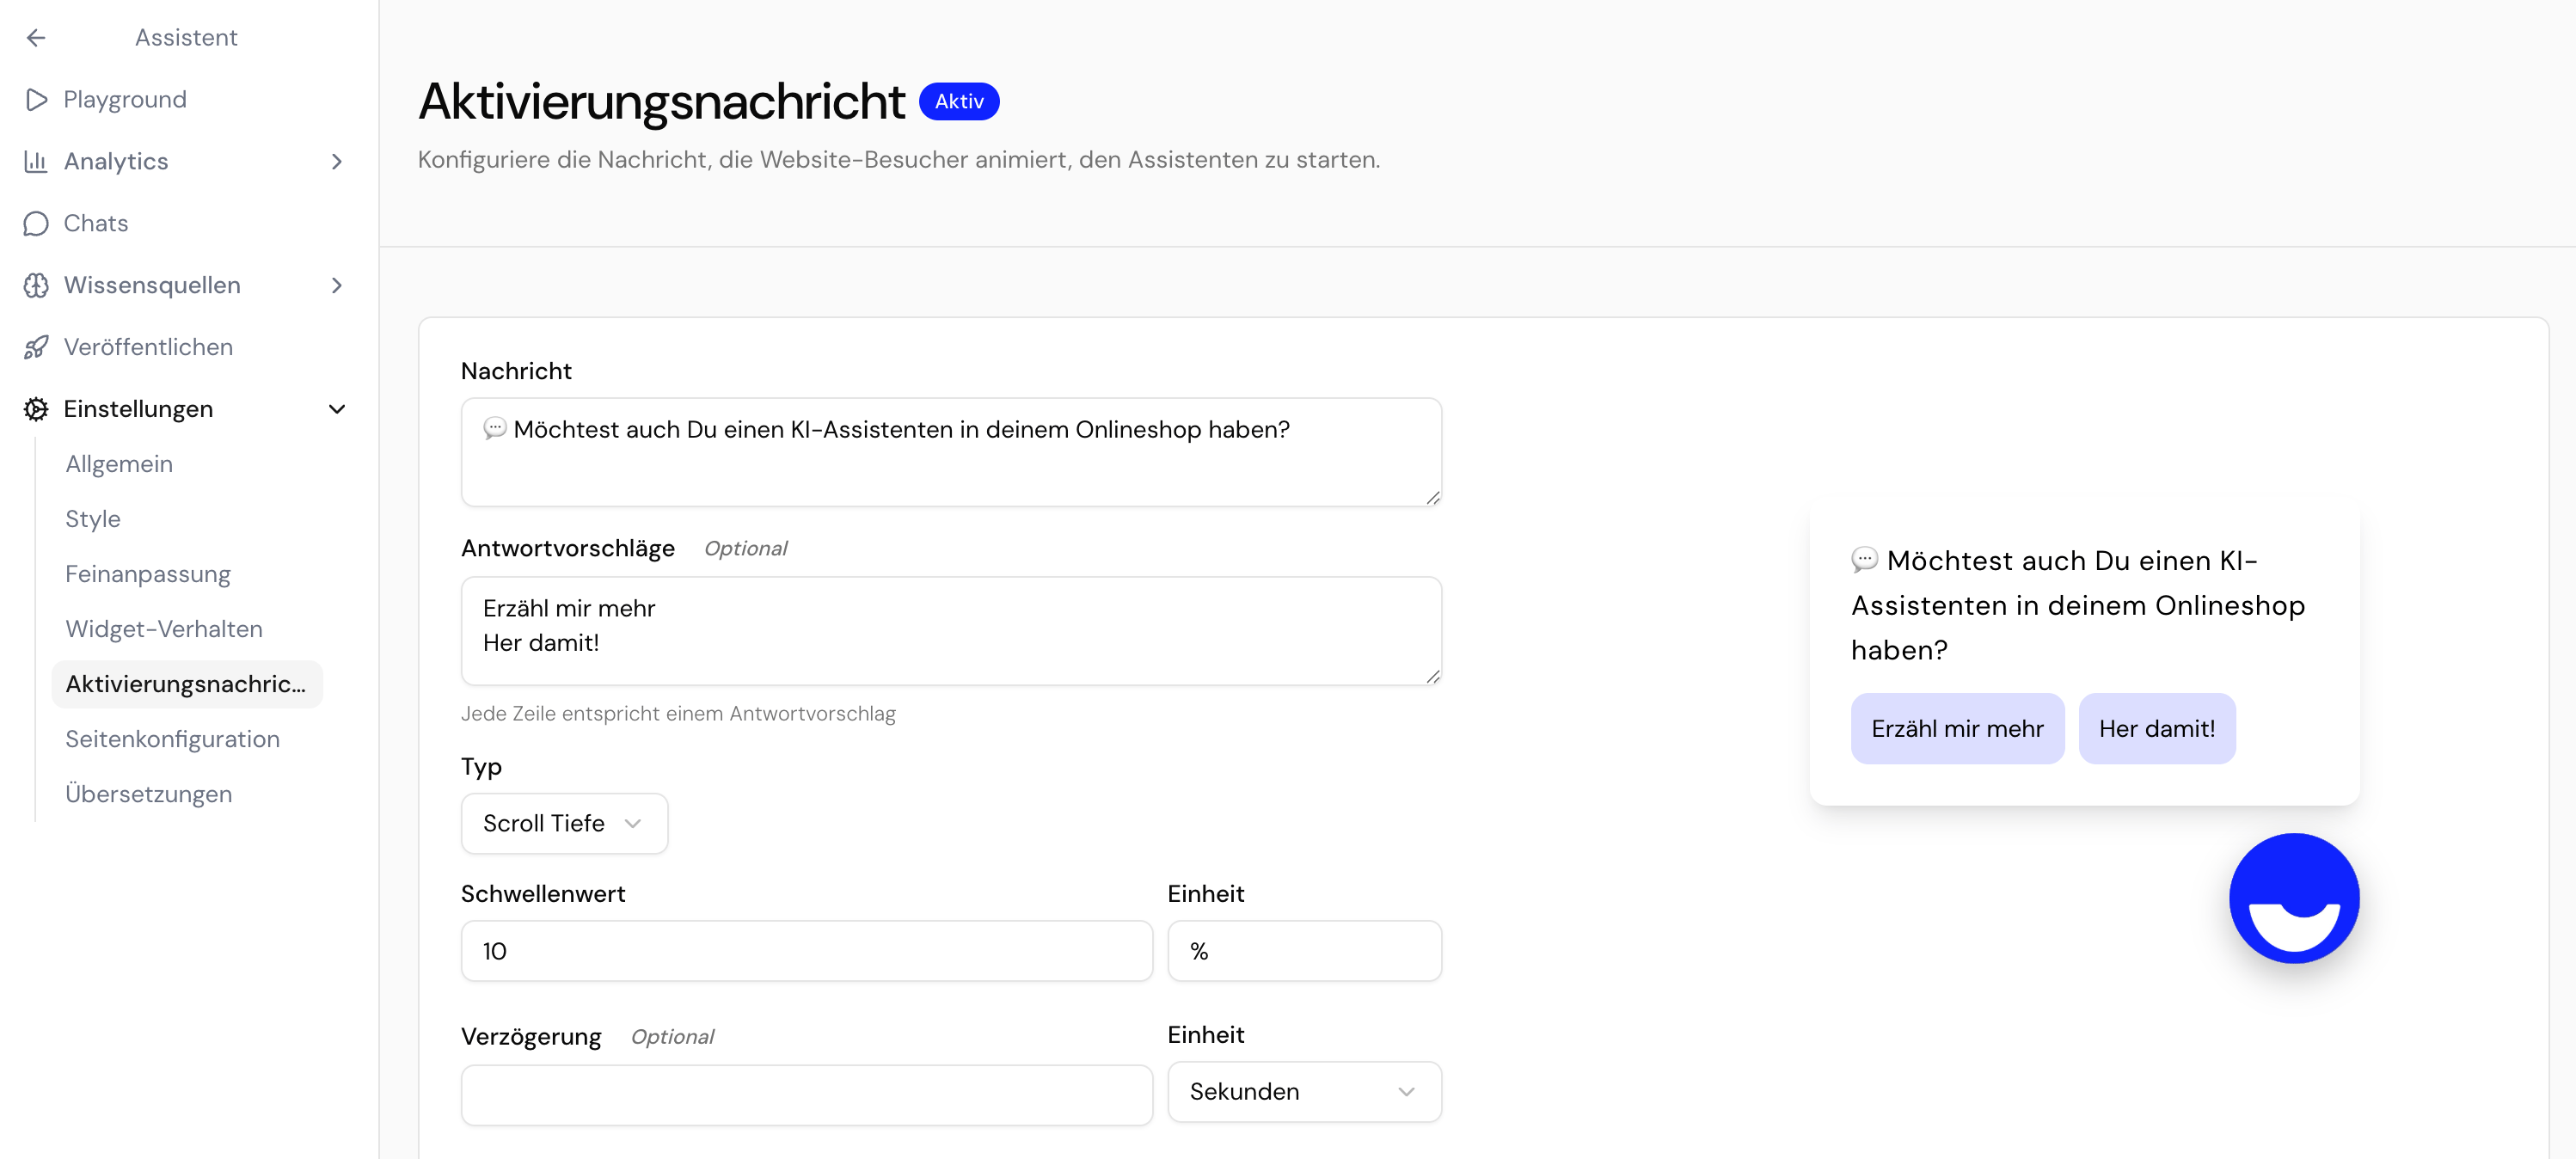
Task: Click the Playground play icon
Action: [37, 100]
